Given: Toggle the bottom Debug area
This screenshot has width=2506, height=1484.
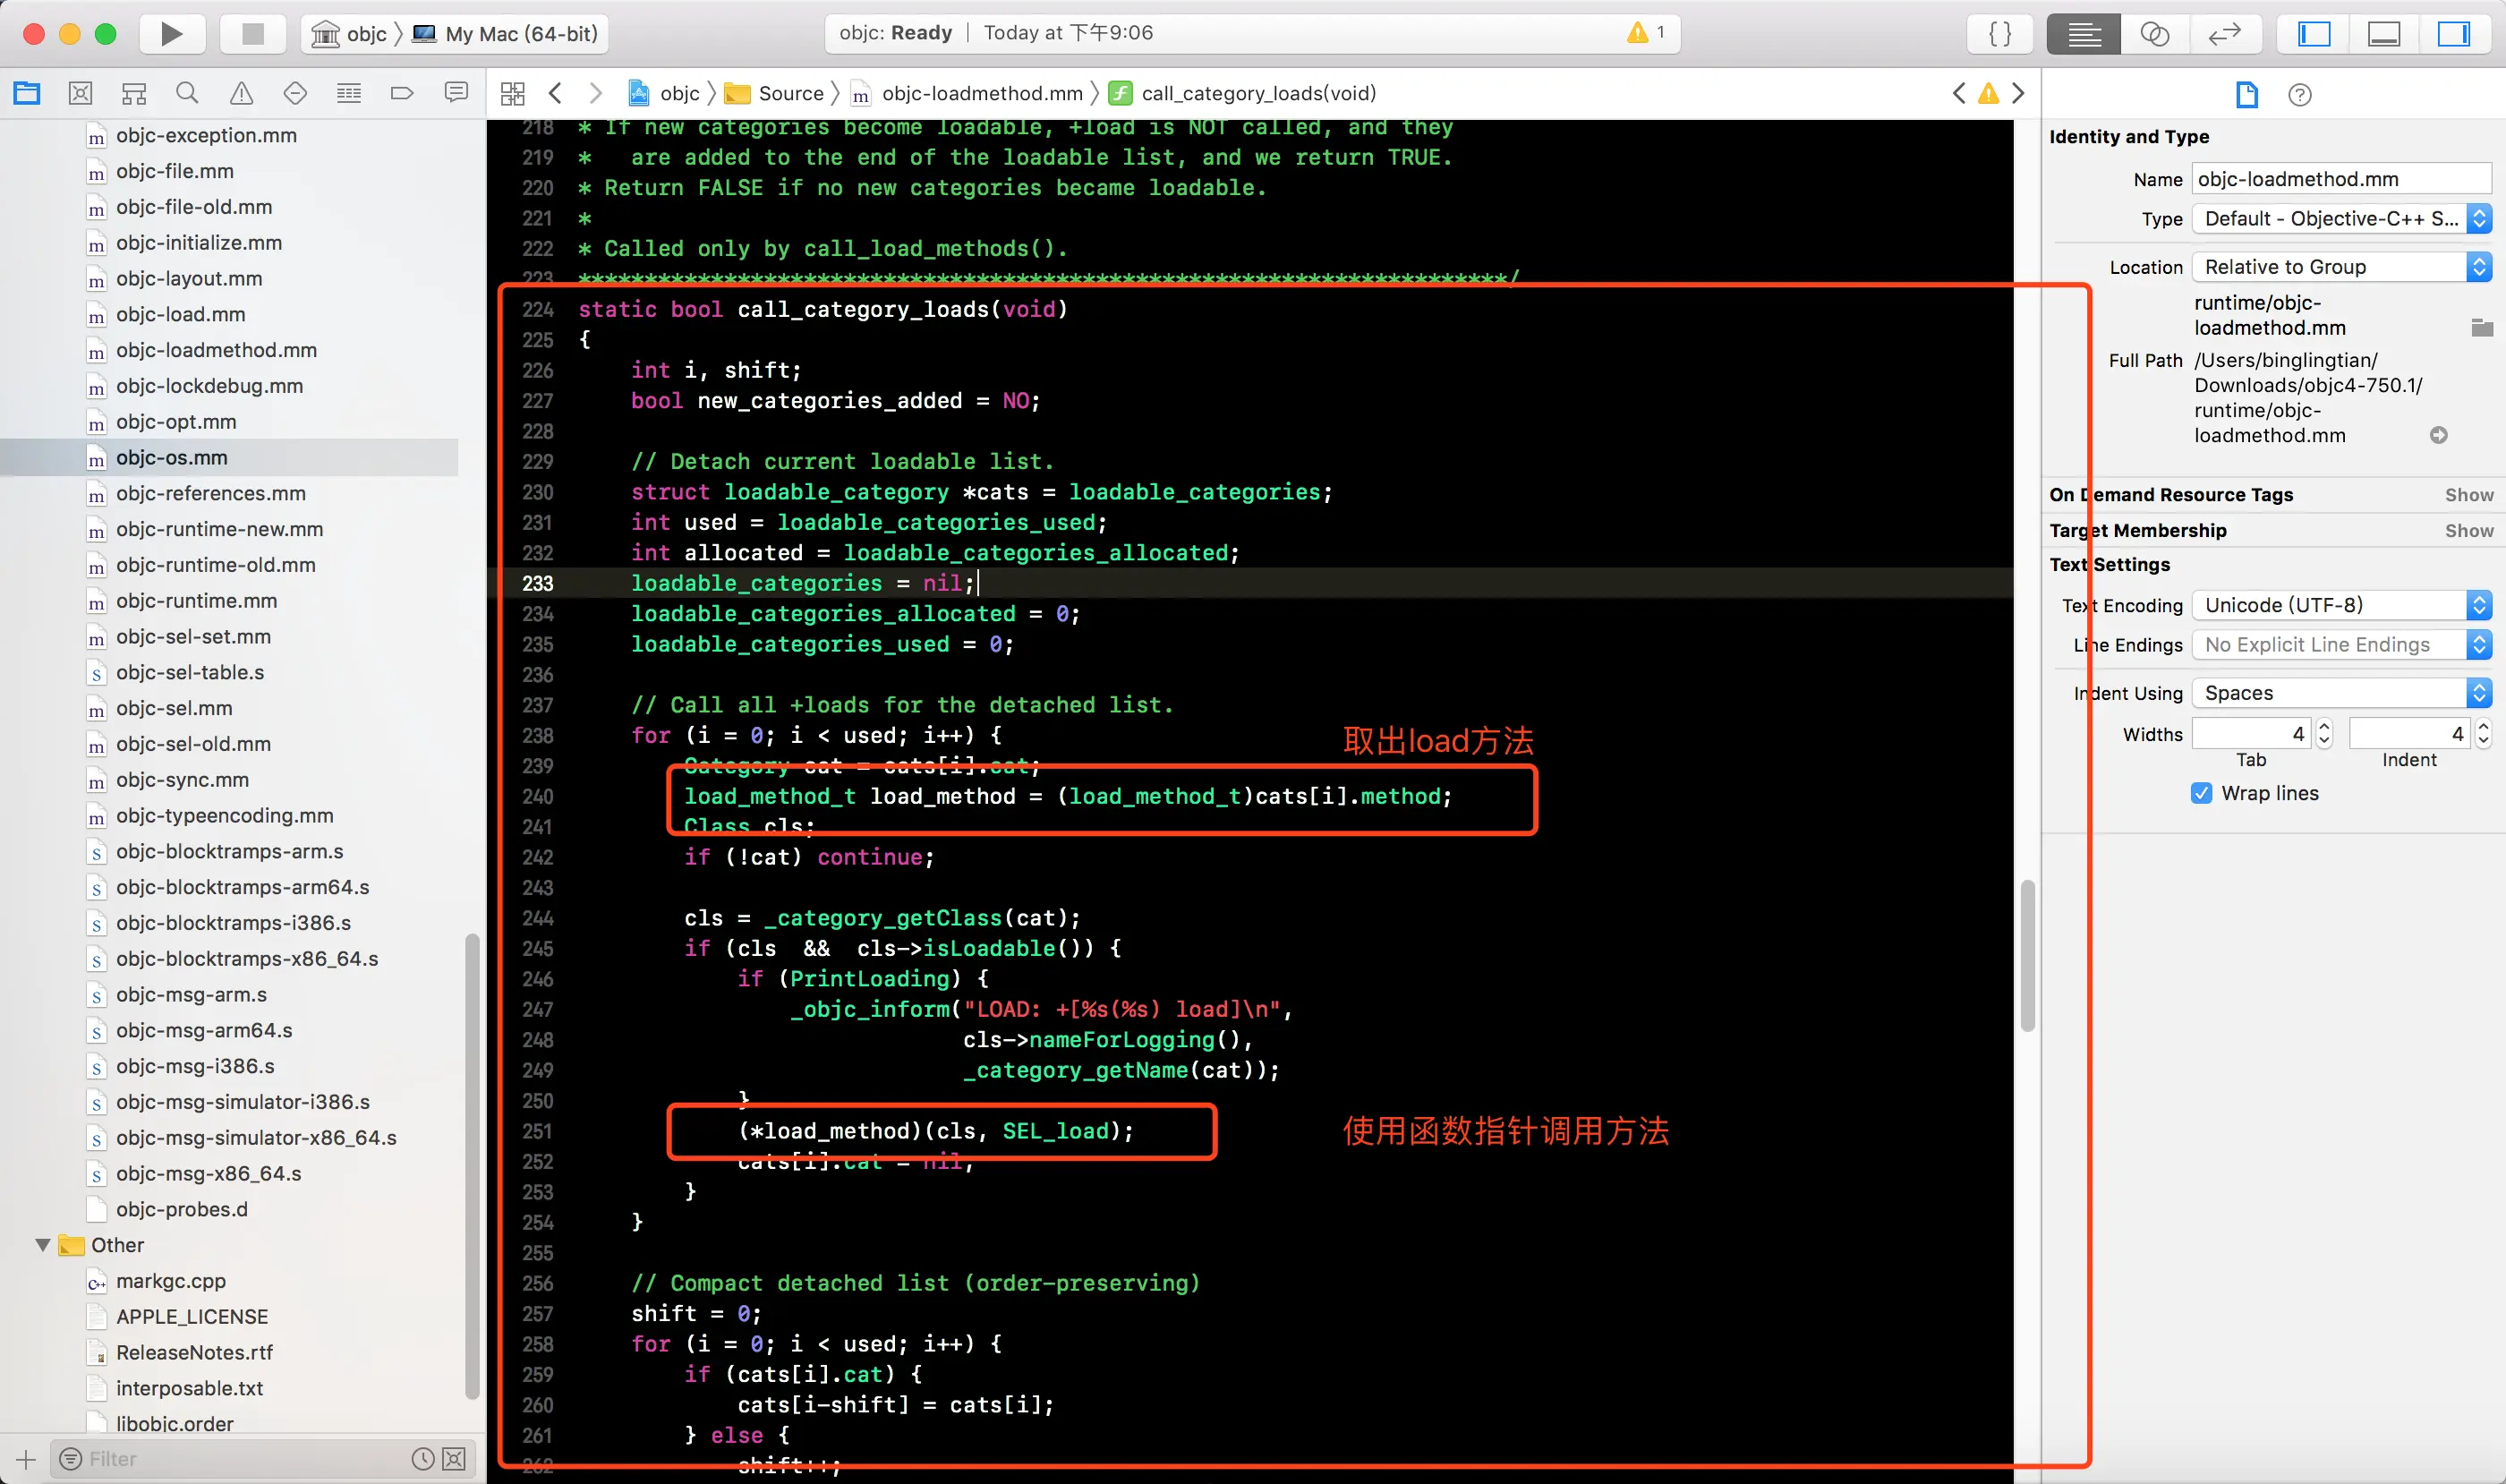Looking at the screenshot, I should point(2384,34).
